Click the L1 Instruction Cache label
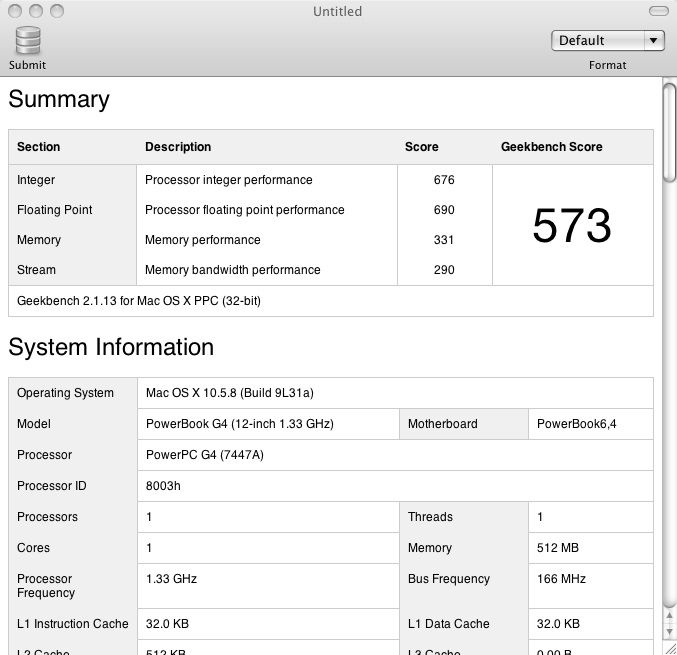This screenshot has height=655, width=677. [x=73, y=624]
